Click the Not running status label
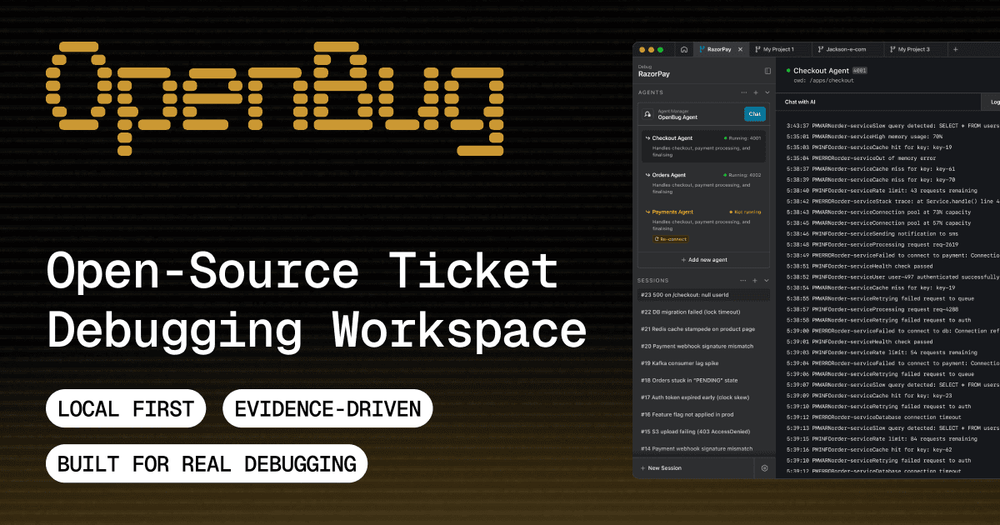The height and width of the screenshot is (525, 1000). tap(745, 212)
